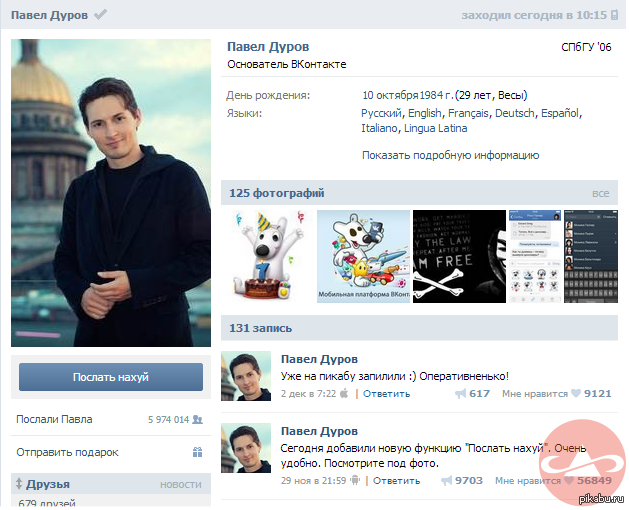Image resolution: width=629 pixels, height=510 pixels.
Task: Like the post with heart showing 9121
Action: 576,394
